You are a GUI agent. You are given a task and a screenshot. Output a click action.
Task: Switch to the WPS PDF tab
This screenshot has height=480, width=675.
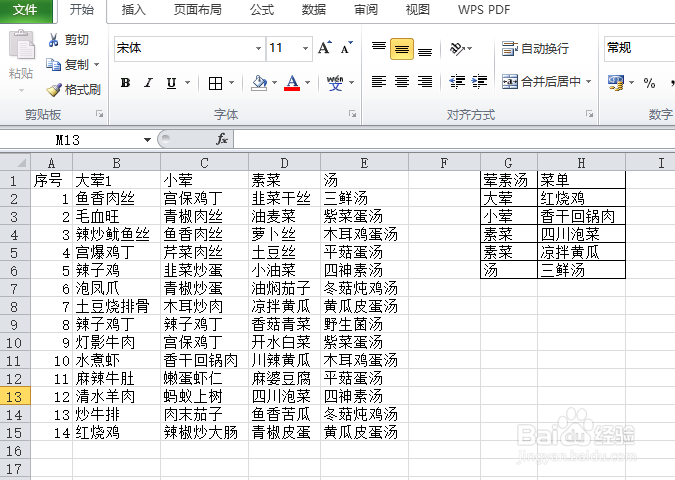484,9
